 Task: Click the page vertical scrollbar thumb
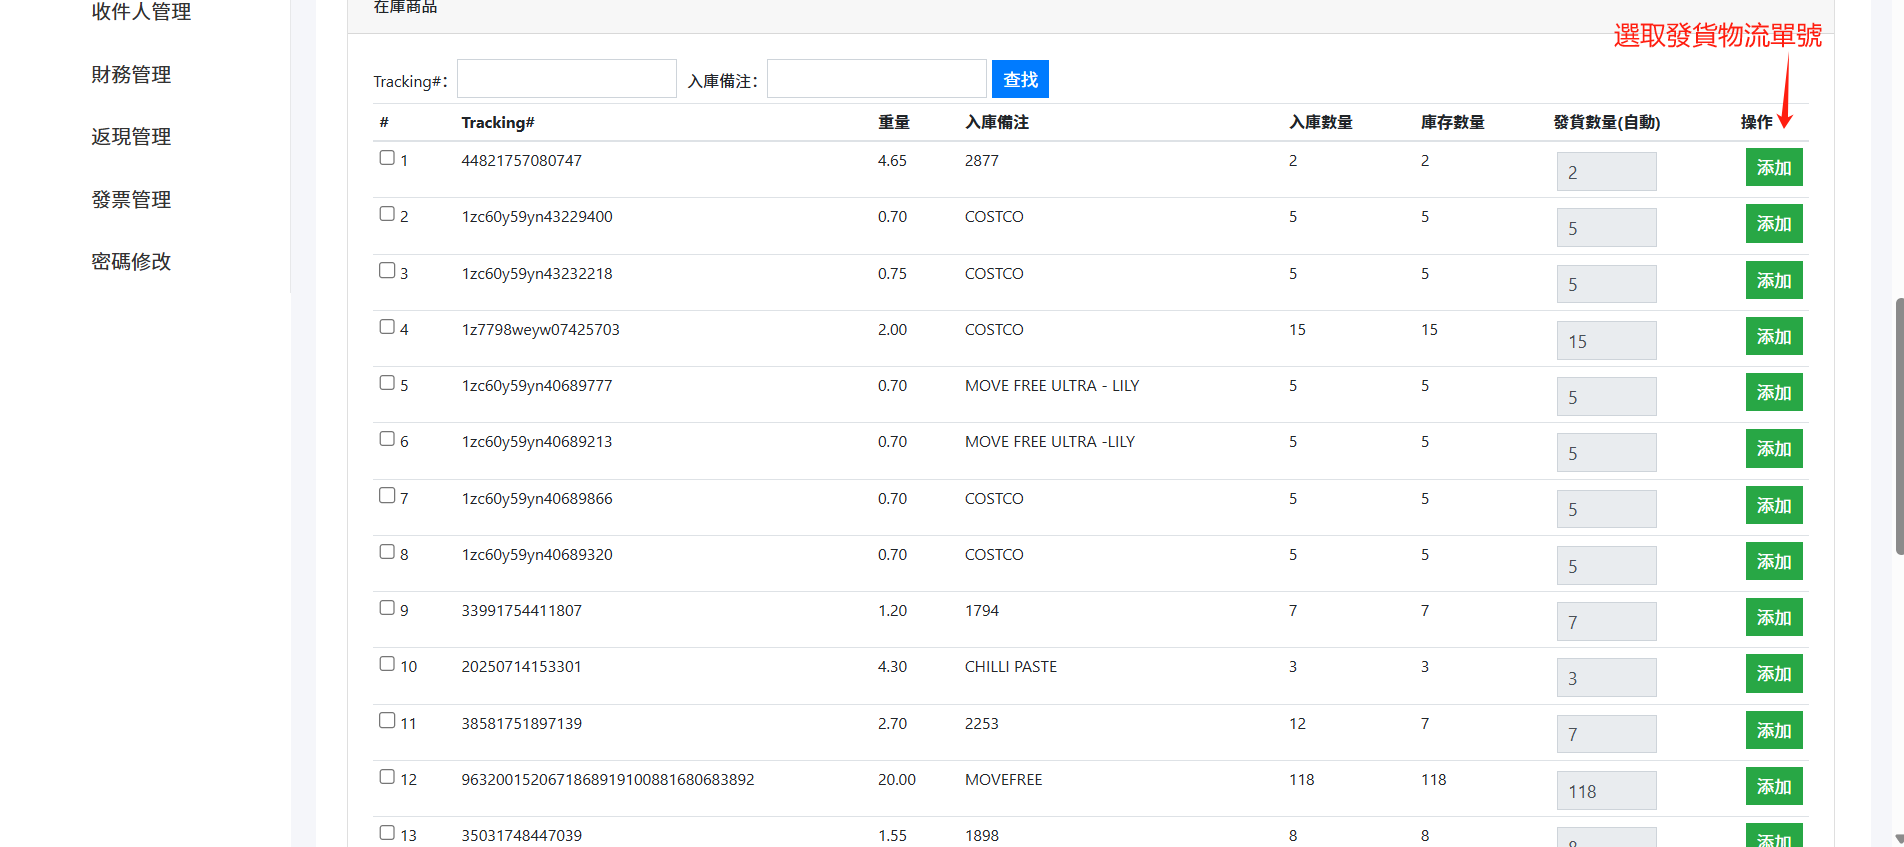[x=1898, y=425]
